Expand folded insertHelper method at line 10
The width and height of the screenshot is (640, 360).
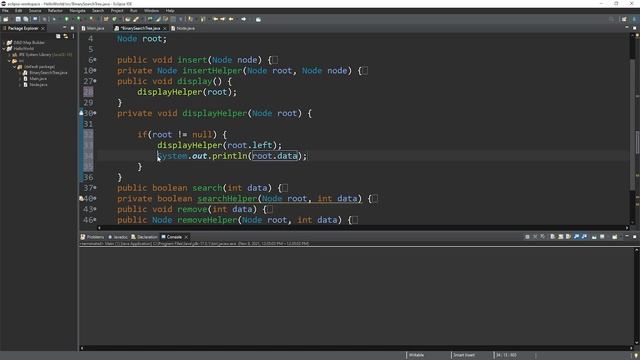(95, 71)
